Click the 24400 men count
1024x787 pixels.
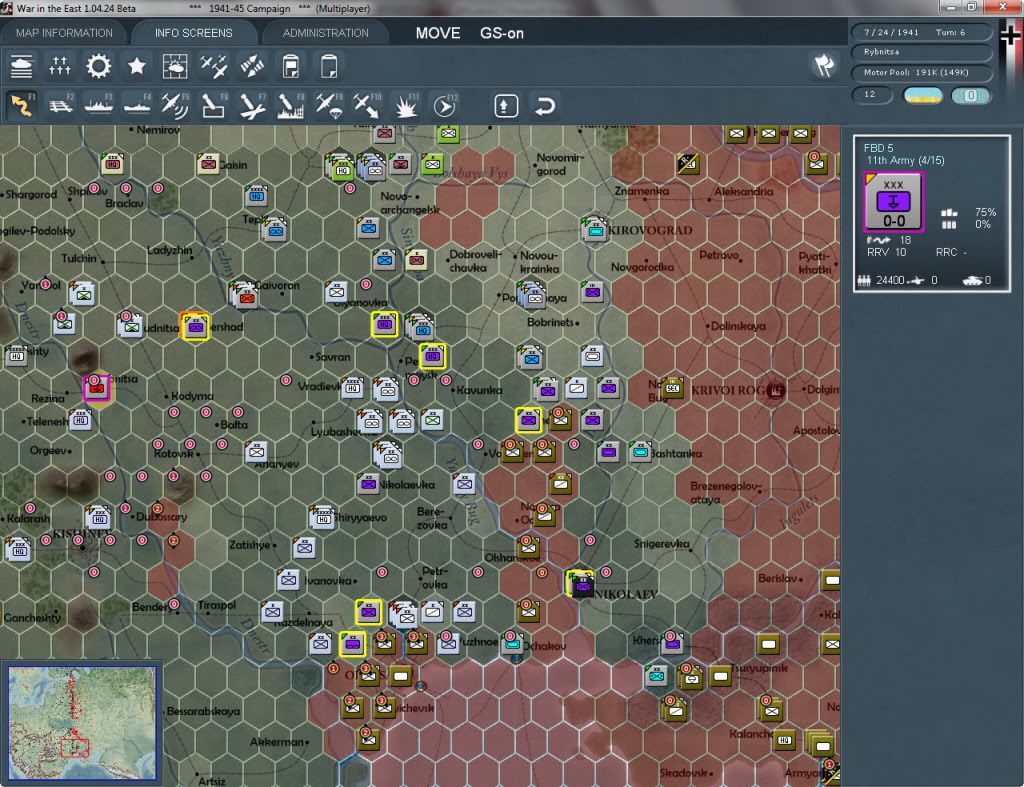[x=890, y=280]
